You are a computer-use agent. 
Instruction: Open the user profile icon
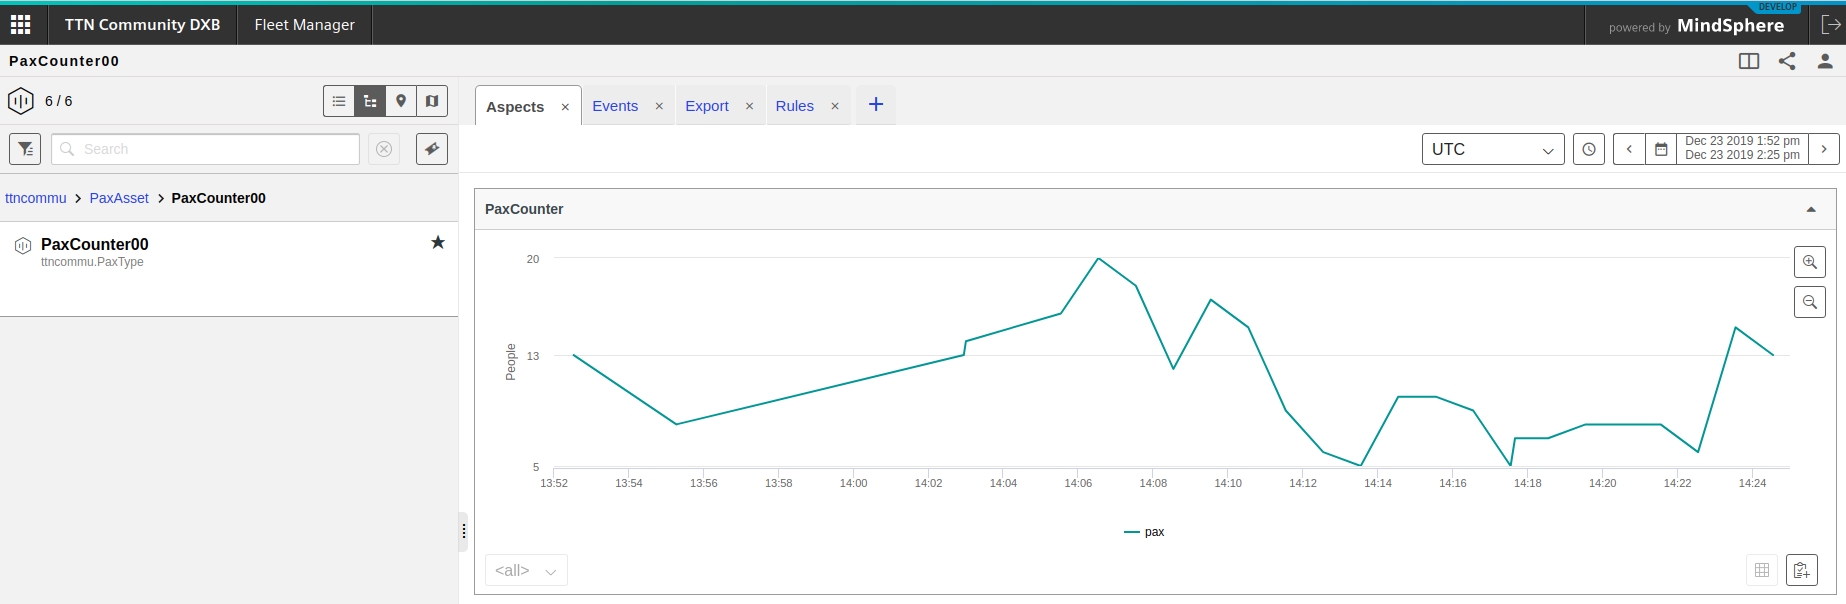[x=1825, y=61]
